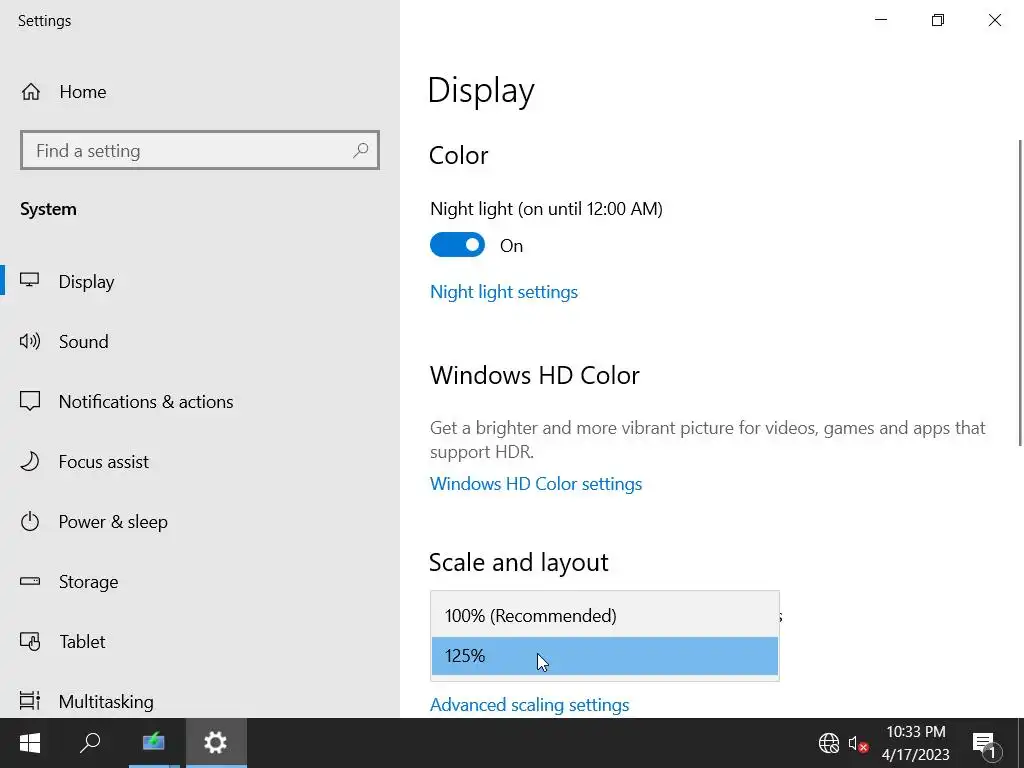1024x768 pixels.
Task: Select the Sound speaker icon in sidebar
Action: pos(29,341)
